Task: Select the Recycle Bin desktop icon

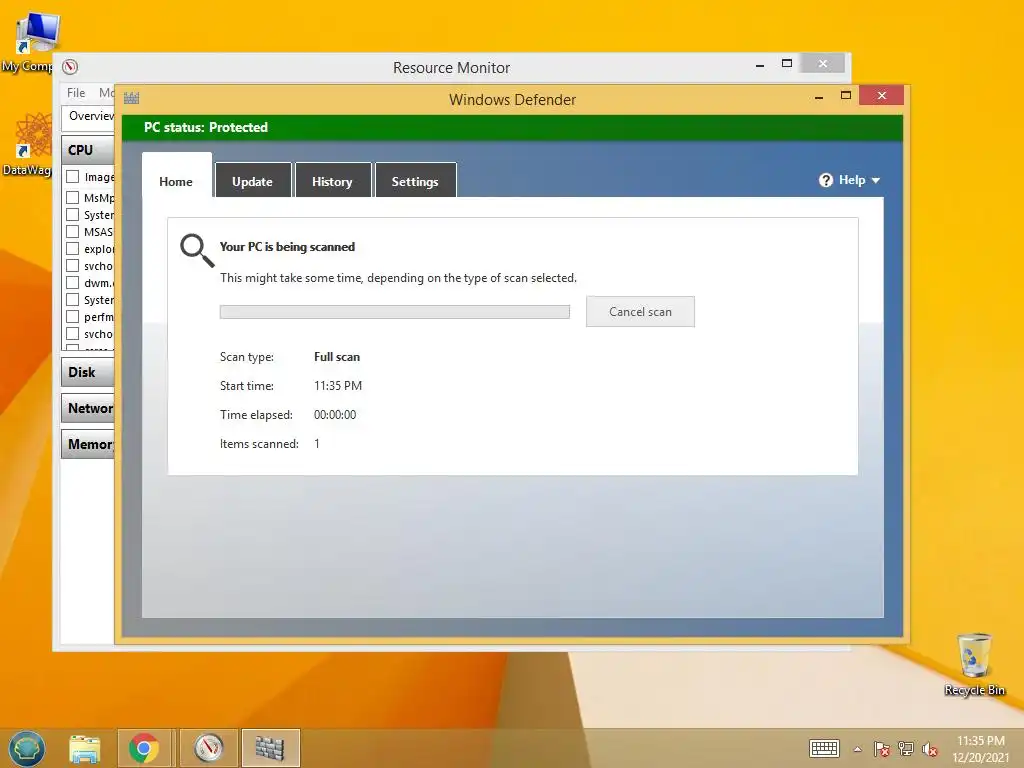Action: tap(974, 665)
